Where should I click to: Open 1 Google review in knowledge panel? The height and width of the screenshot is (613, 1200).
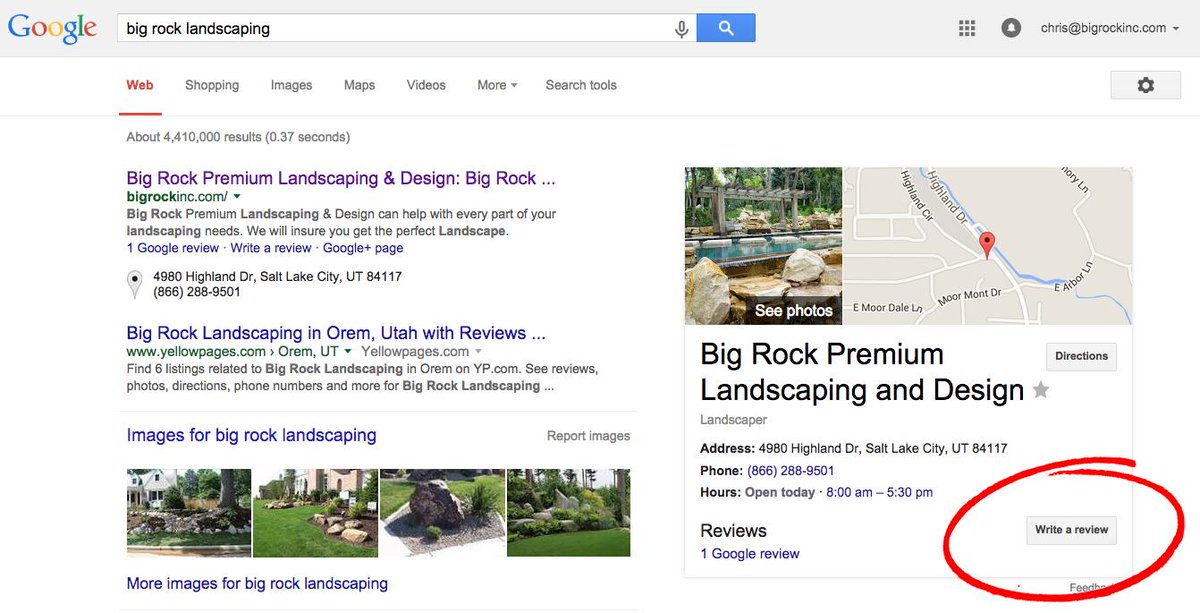click(750, 553)
